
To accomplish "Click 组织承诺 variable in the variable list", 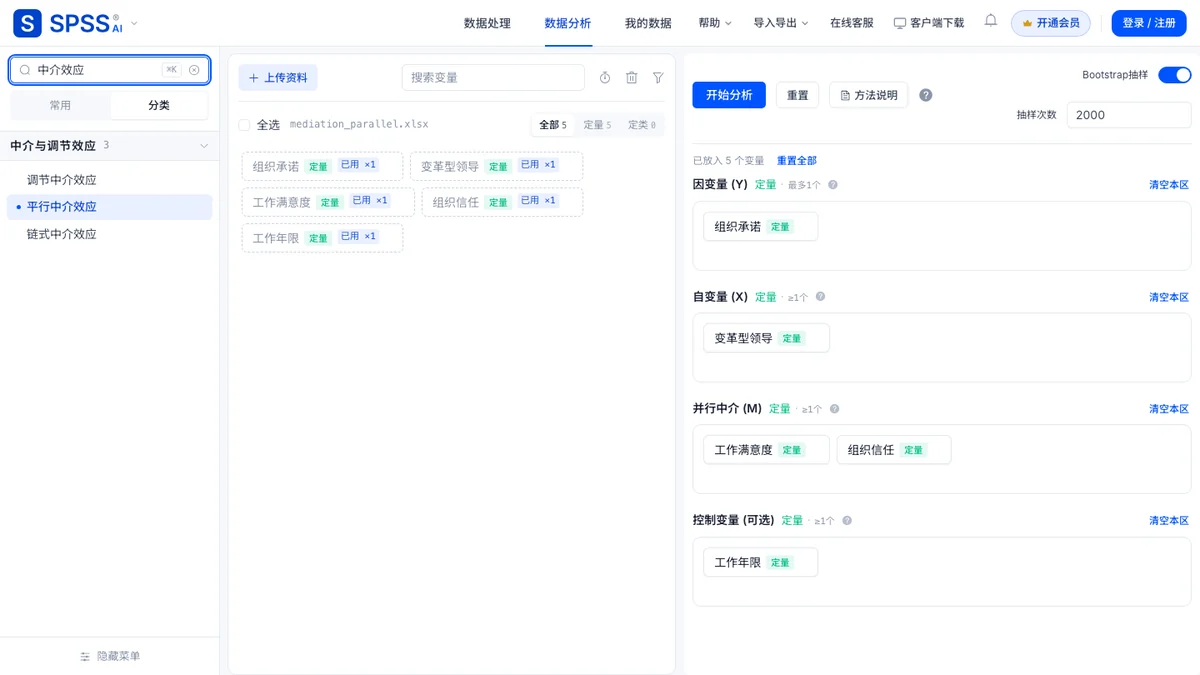I will (x=322, y=166).
